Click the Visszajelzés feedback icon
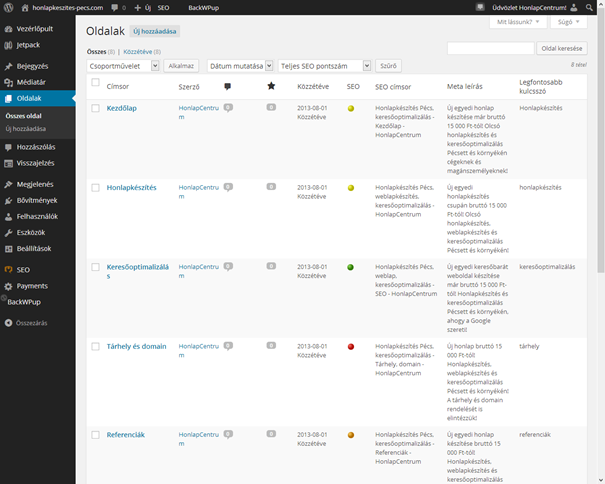 8,163
